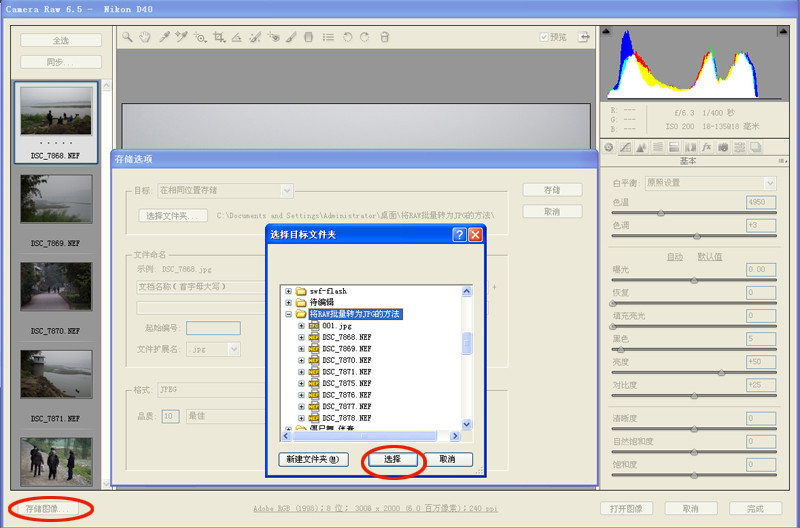Toggle highlight clipping warning in histogram
This screenshot has height=528, width=800.
(783, 31)
